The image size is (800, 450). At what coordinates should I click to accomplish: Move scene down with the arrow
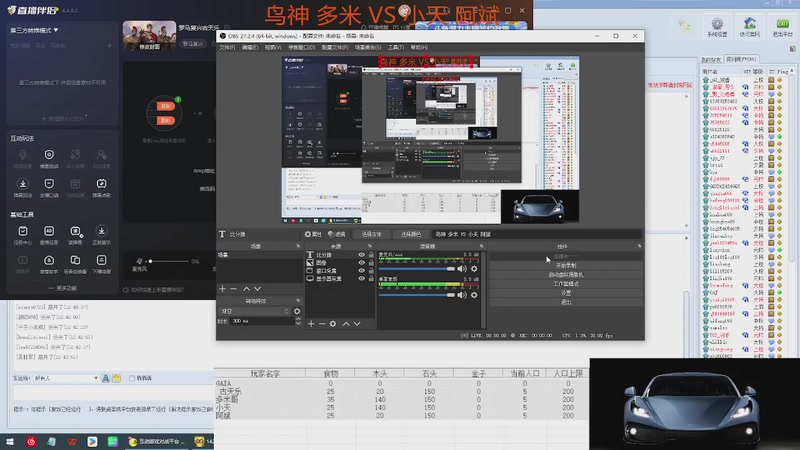point(258,289)
